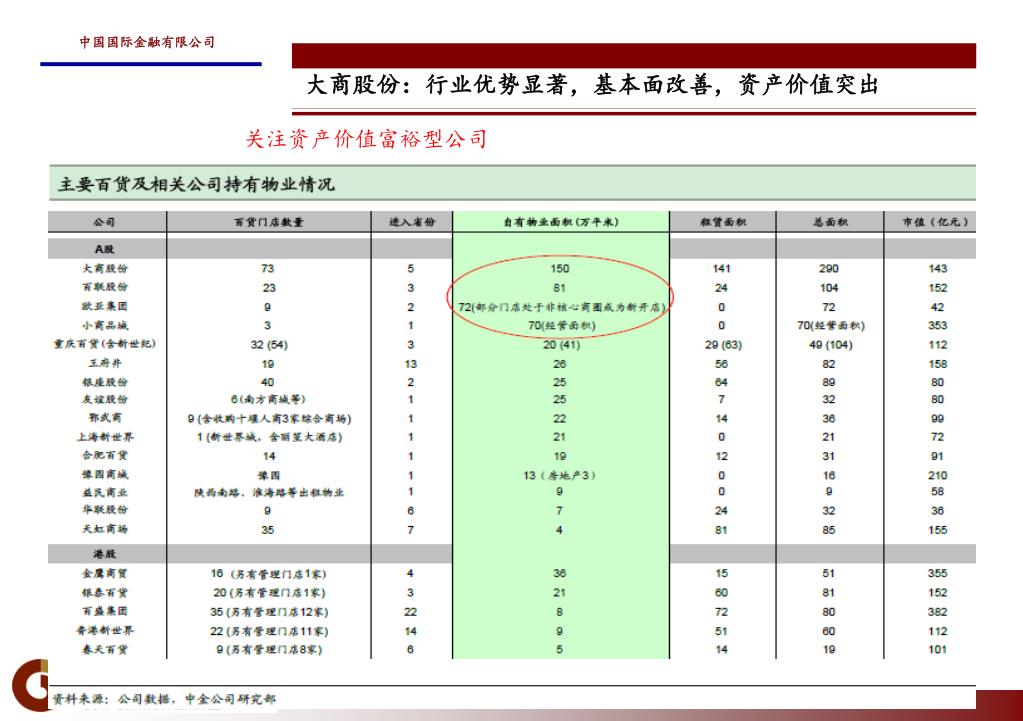
Task: Click total area cell 49 (104)
Action: 831,345
